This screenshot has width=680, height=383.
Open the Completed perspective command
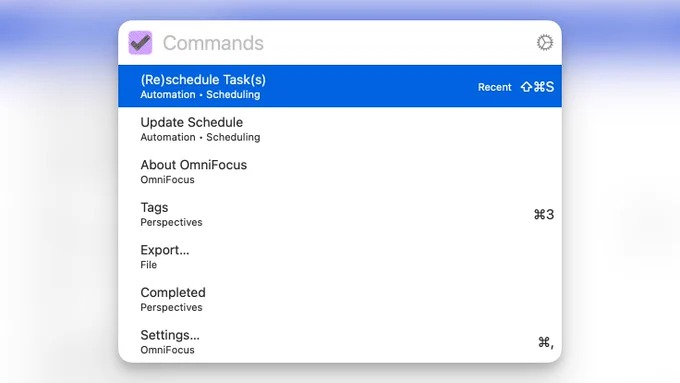pyautogui.click(x=340, y=299)
